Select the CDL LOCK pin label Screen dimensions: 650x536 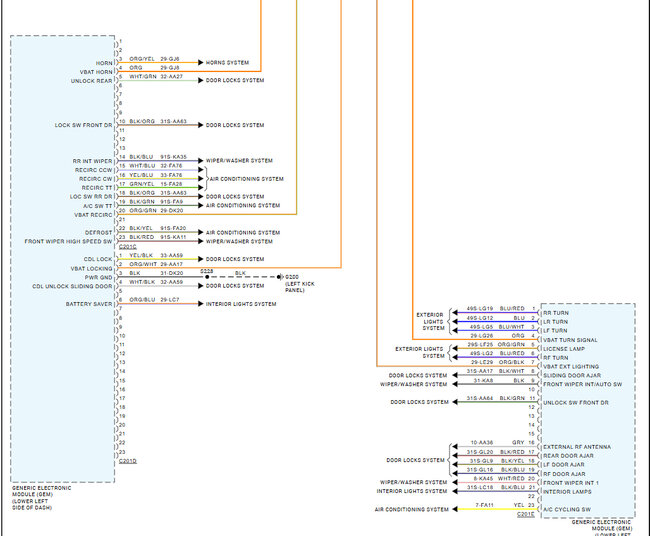point(98,259)
